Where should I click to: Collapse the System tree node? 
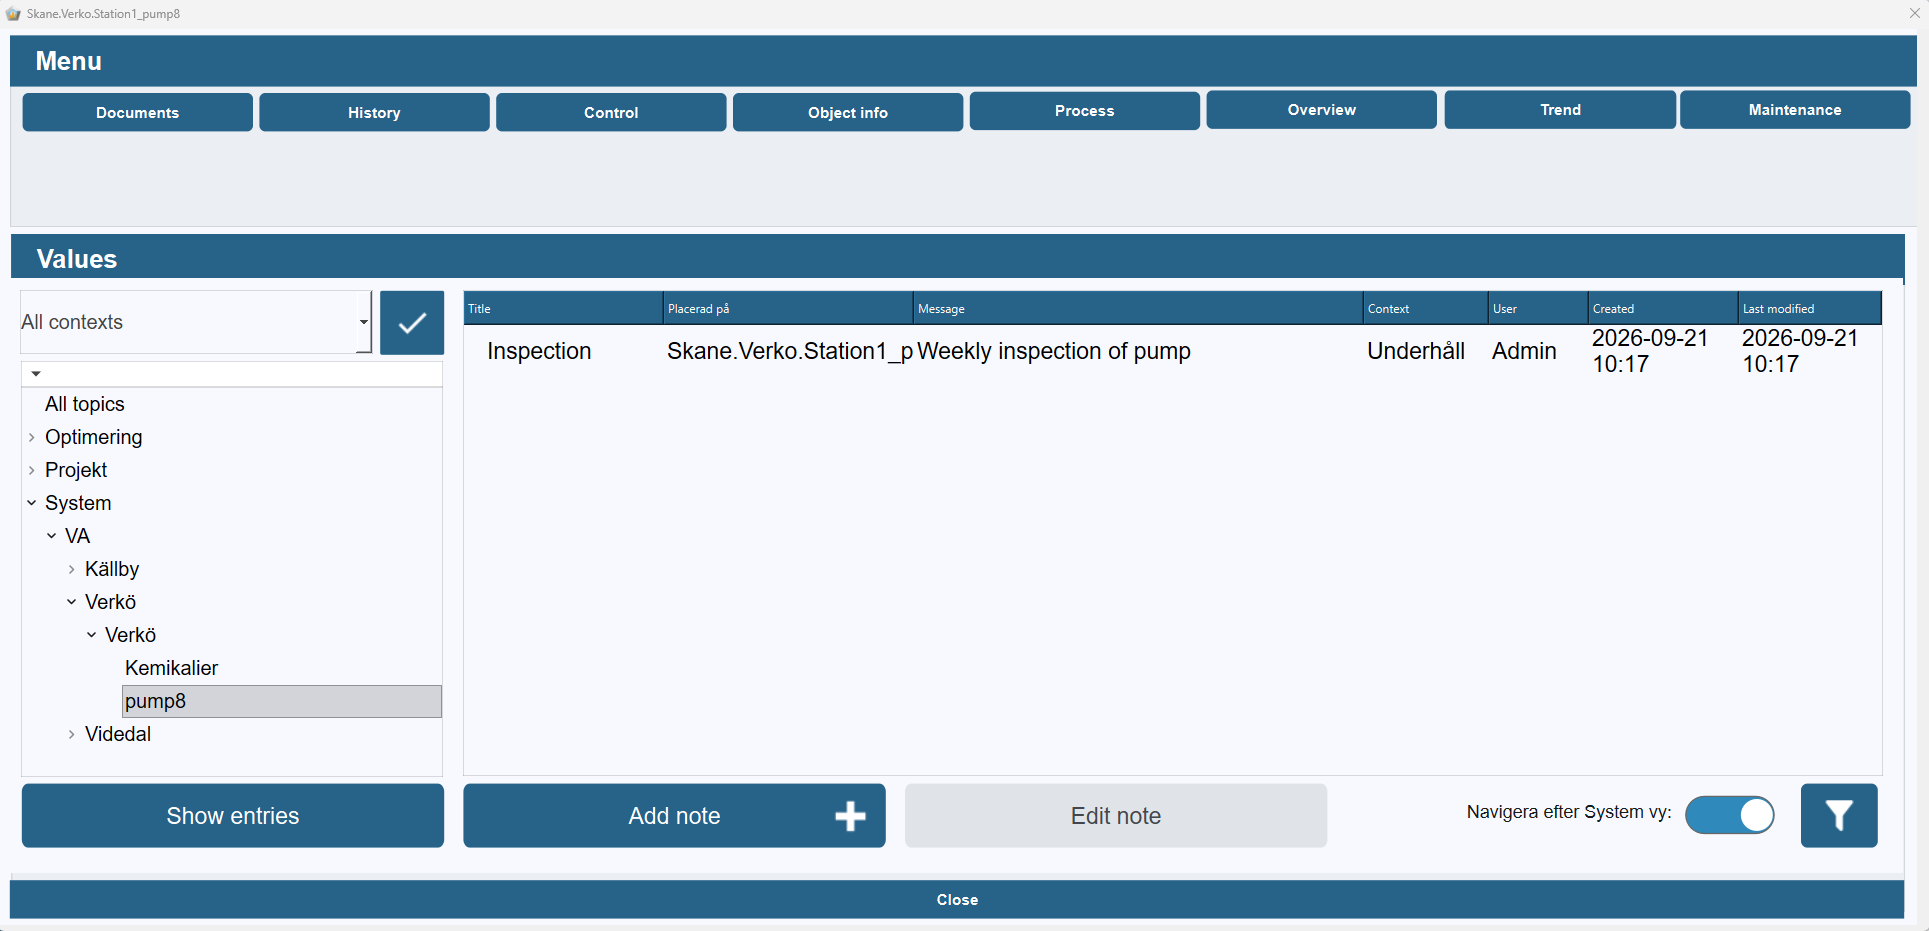tap(32, 503)
